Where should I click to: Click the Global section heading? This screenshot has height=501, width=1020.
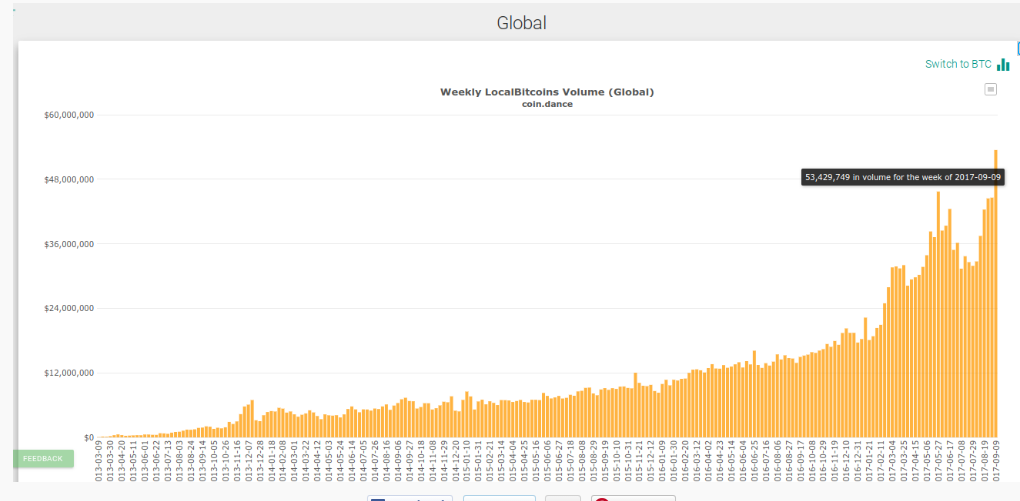pyautogui.click(x=521, y=22)
